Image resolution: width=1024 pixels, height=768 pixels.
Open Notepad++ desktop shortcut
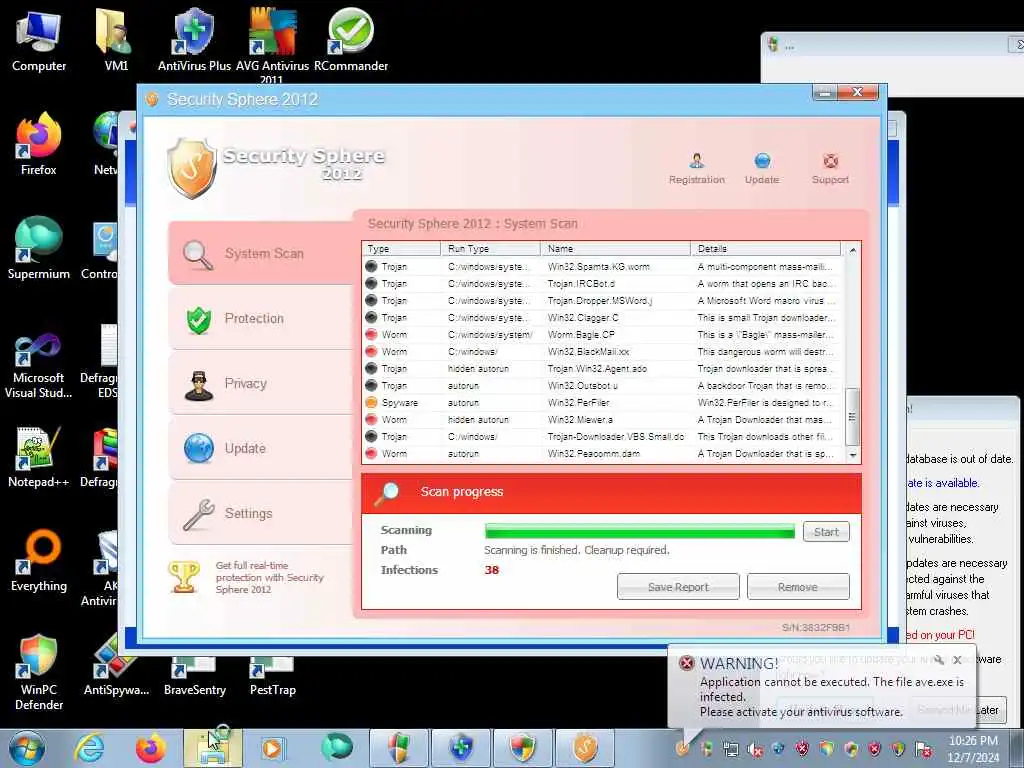click(x=39, y=456)
